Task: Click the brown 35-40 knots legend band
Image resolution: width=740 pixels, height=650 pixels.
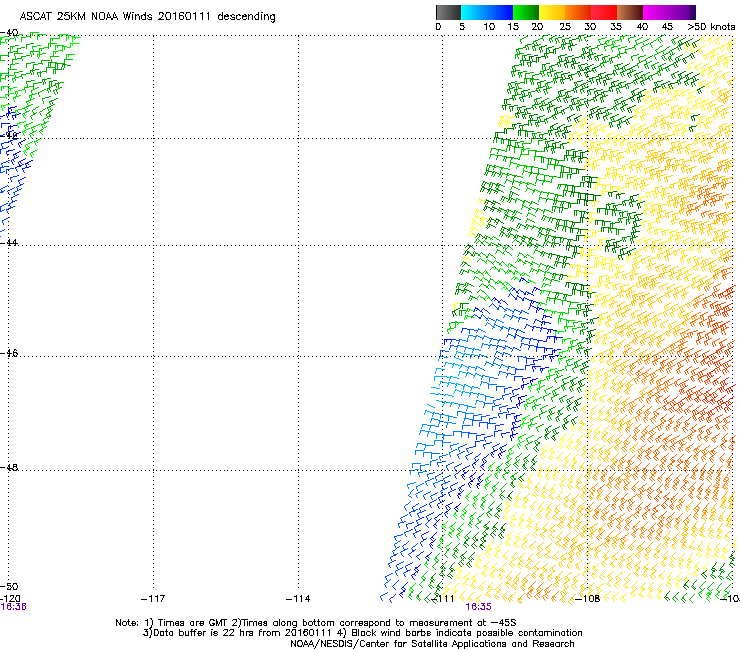Action: coord(630,12)
